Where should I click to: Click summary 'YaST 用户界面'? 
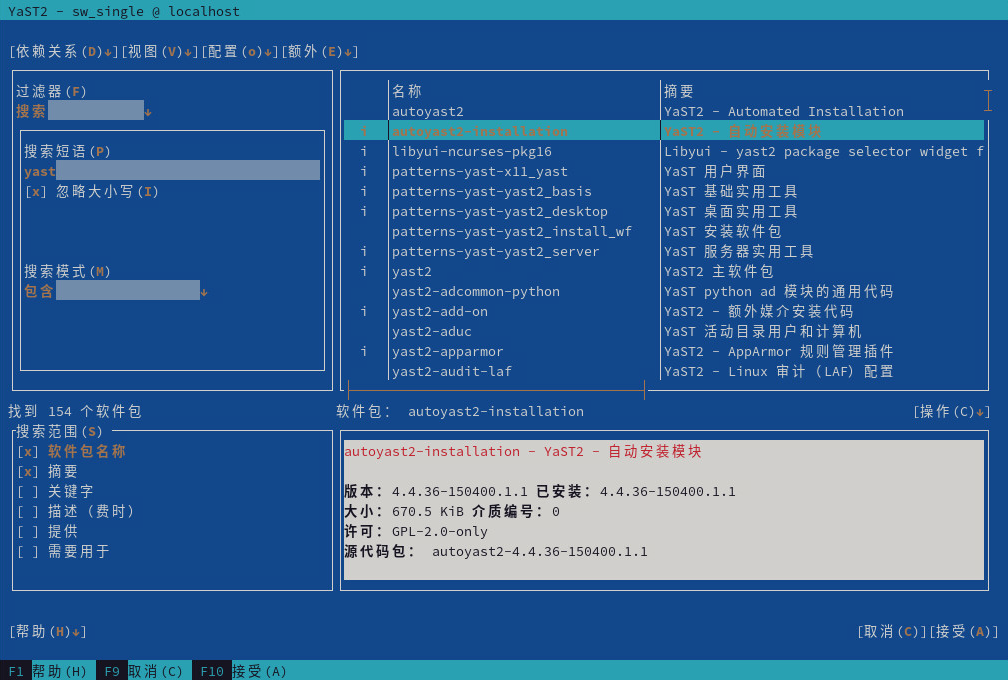click(715, 171)
